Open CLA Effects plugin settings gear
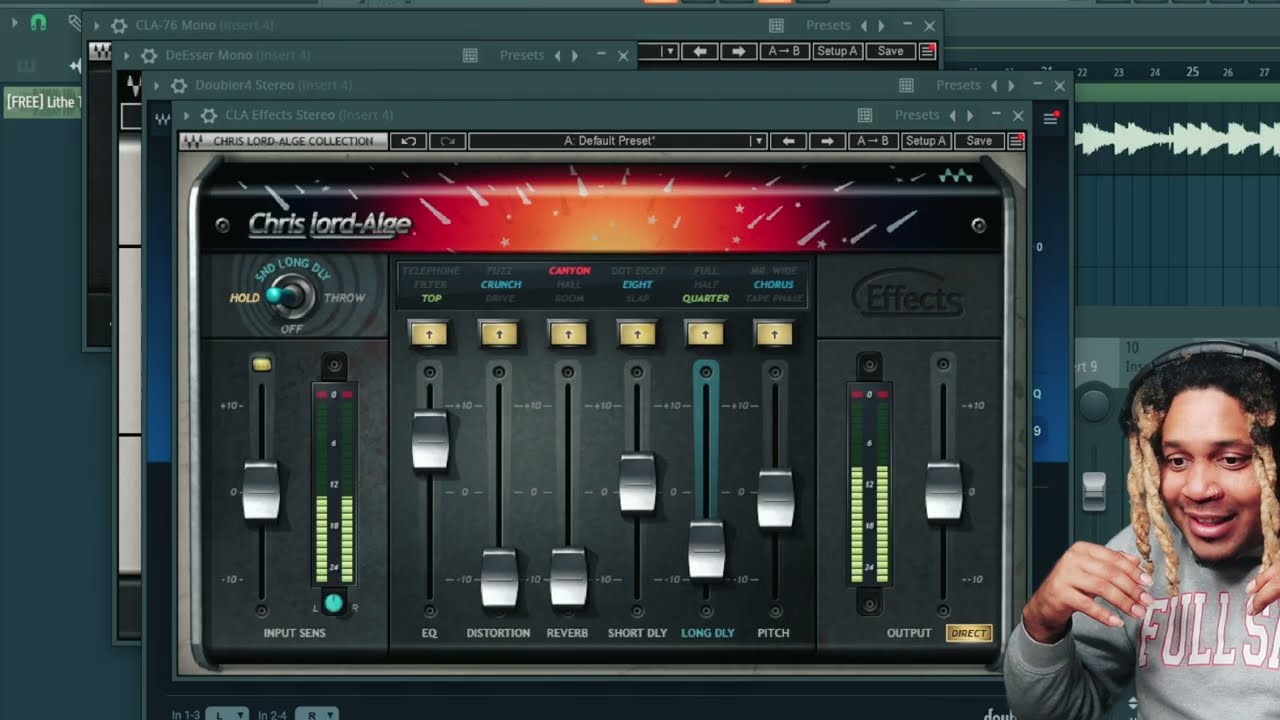This screenshot has height=720, width=1280. point(209,115)
